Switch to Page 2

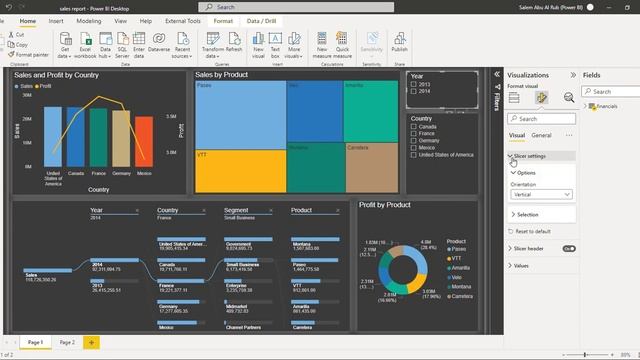click(x=67, y=342)
